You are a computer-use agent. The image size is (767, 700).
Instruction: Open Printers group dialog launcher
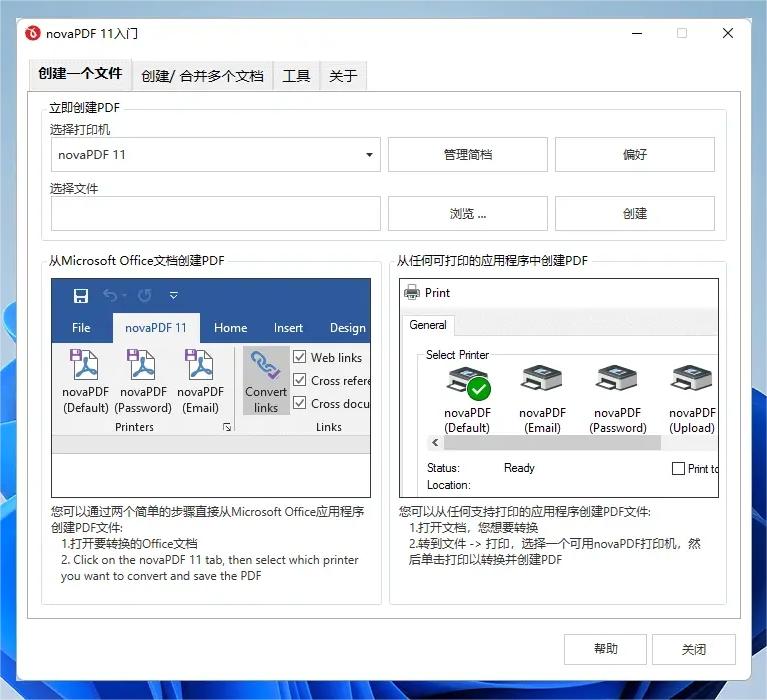pyautogui.click(x=227, y=427)
